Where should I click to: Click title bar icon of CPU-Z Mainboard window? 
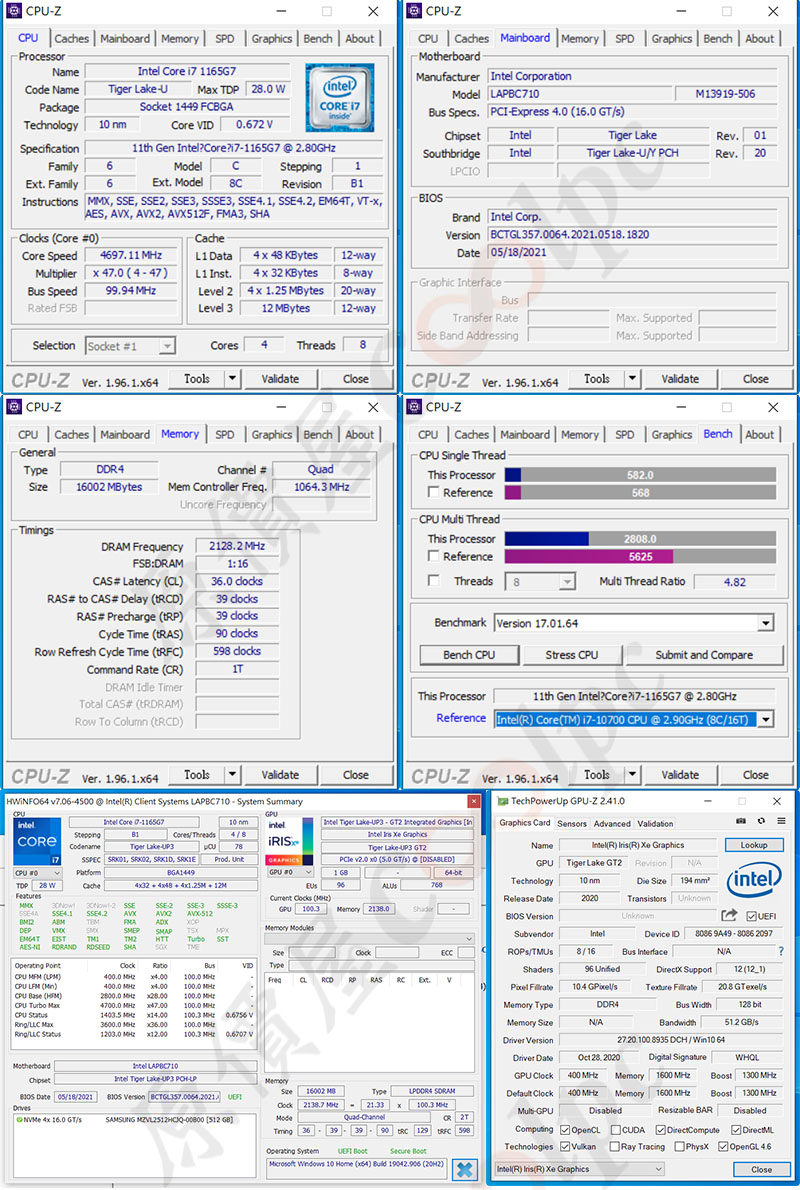tap(414, 11)
